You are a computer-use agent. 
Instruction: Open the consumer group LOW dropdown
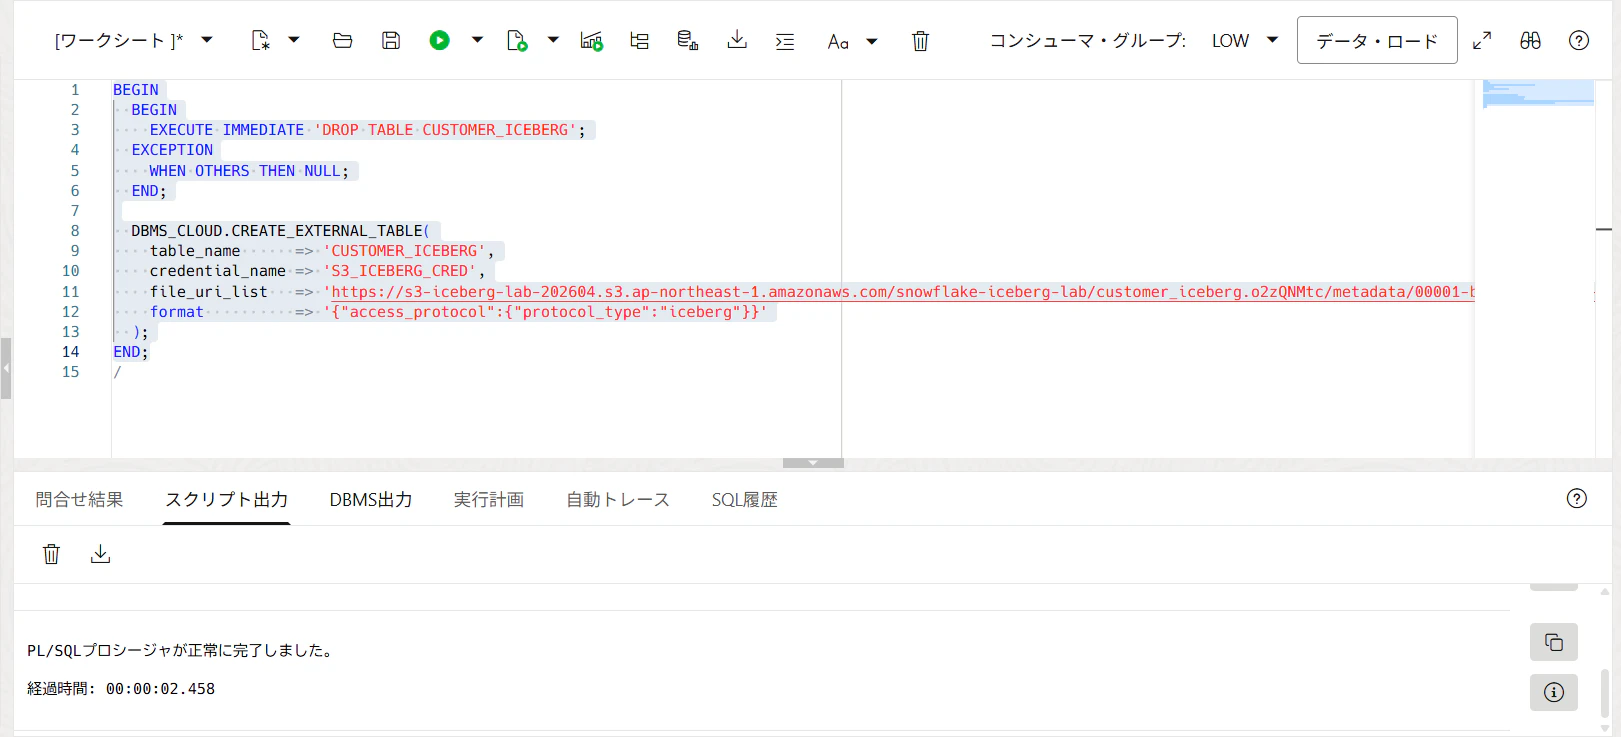(1245, 40)
